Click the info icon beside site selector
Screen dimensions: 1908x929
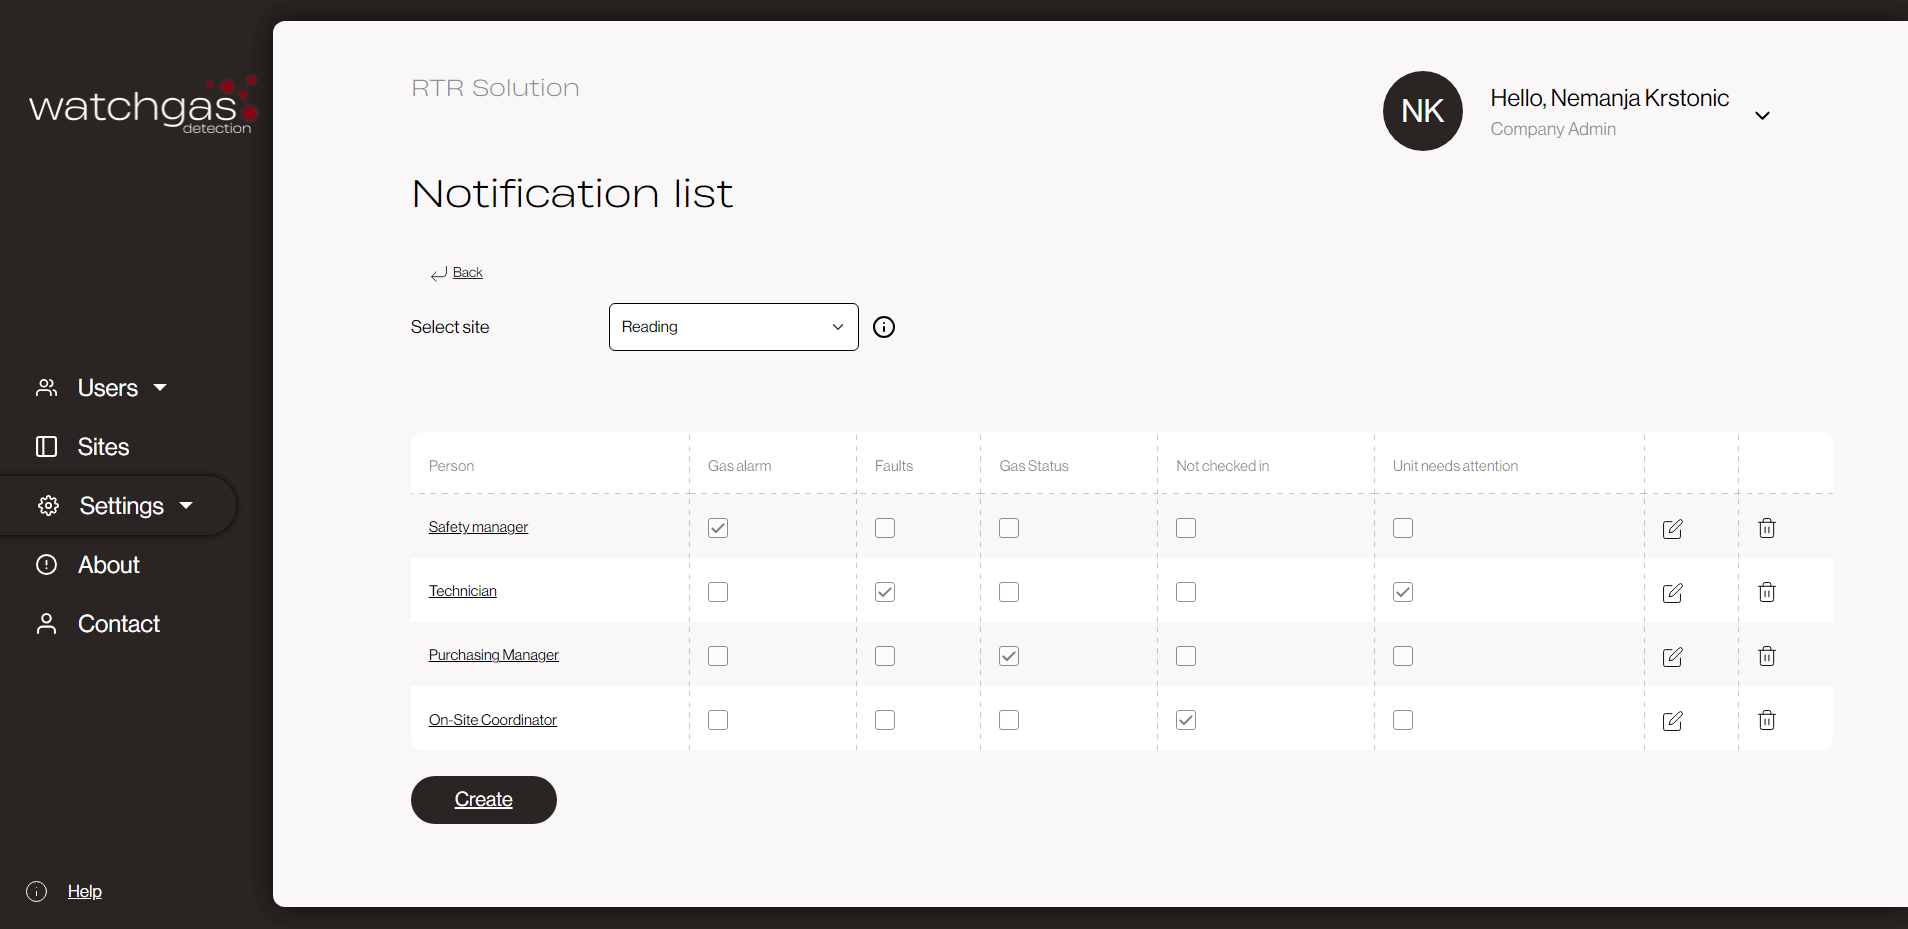pos(884,327)
